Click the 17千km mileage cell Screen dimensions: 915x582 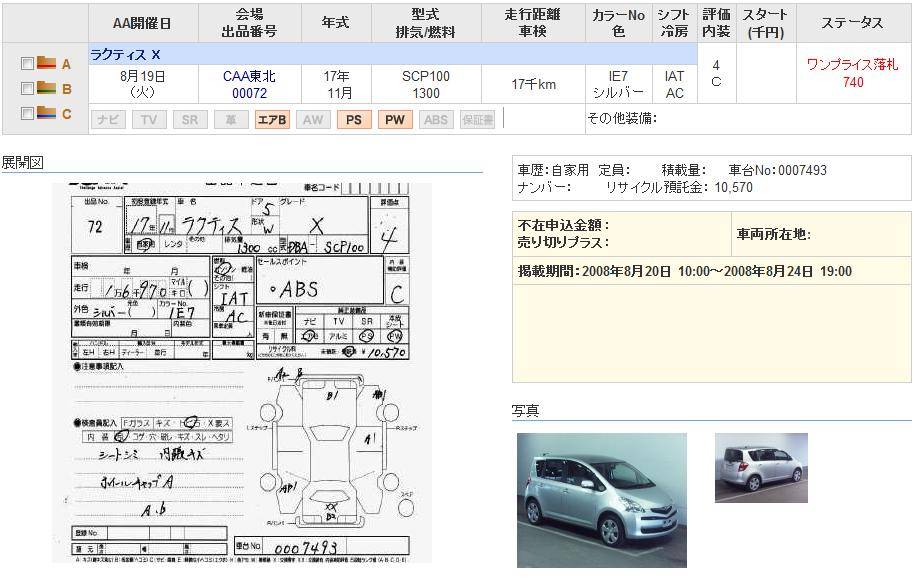coord(533,85)
